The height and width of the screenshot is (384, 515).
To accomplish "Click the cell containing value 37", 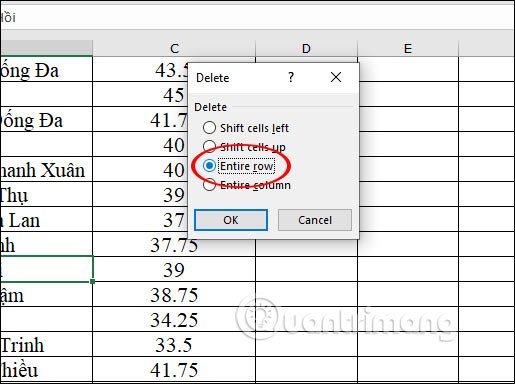I will [140, 220].
